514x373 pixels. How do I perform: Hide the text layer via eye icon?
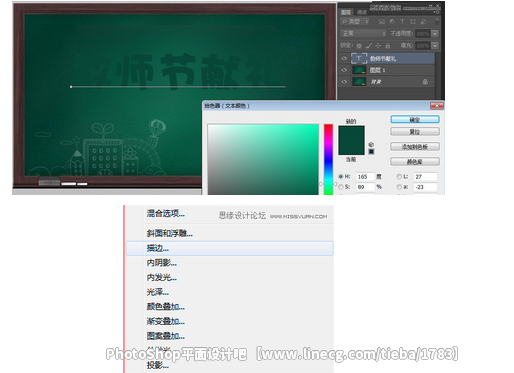coord(344,59)
